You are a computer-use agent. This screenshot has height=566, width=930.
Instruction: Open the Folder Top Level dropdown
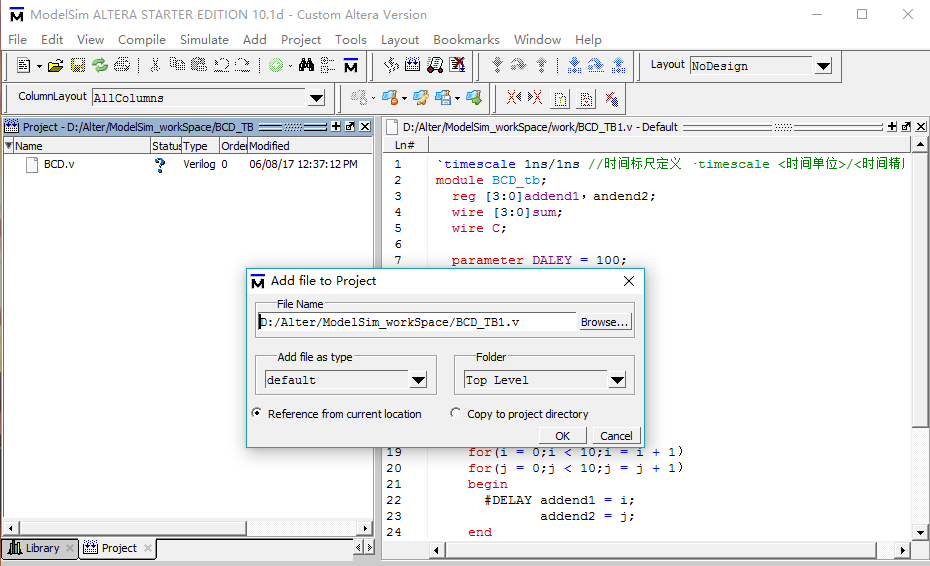tap(617, 380)
